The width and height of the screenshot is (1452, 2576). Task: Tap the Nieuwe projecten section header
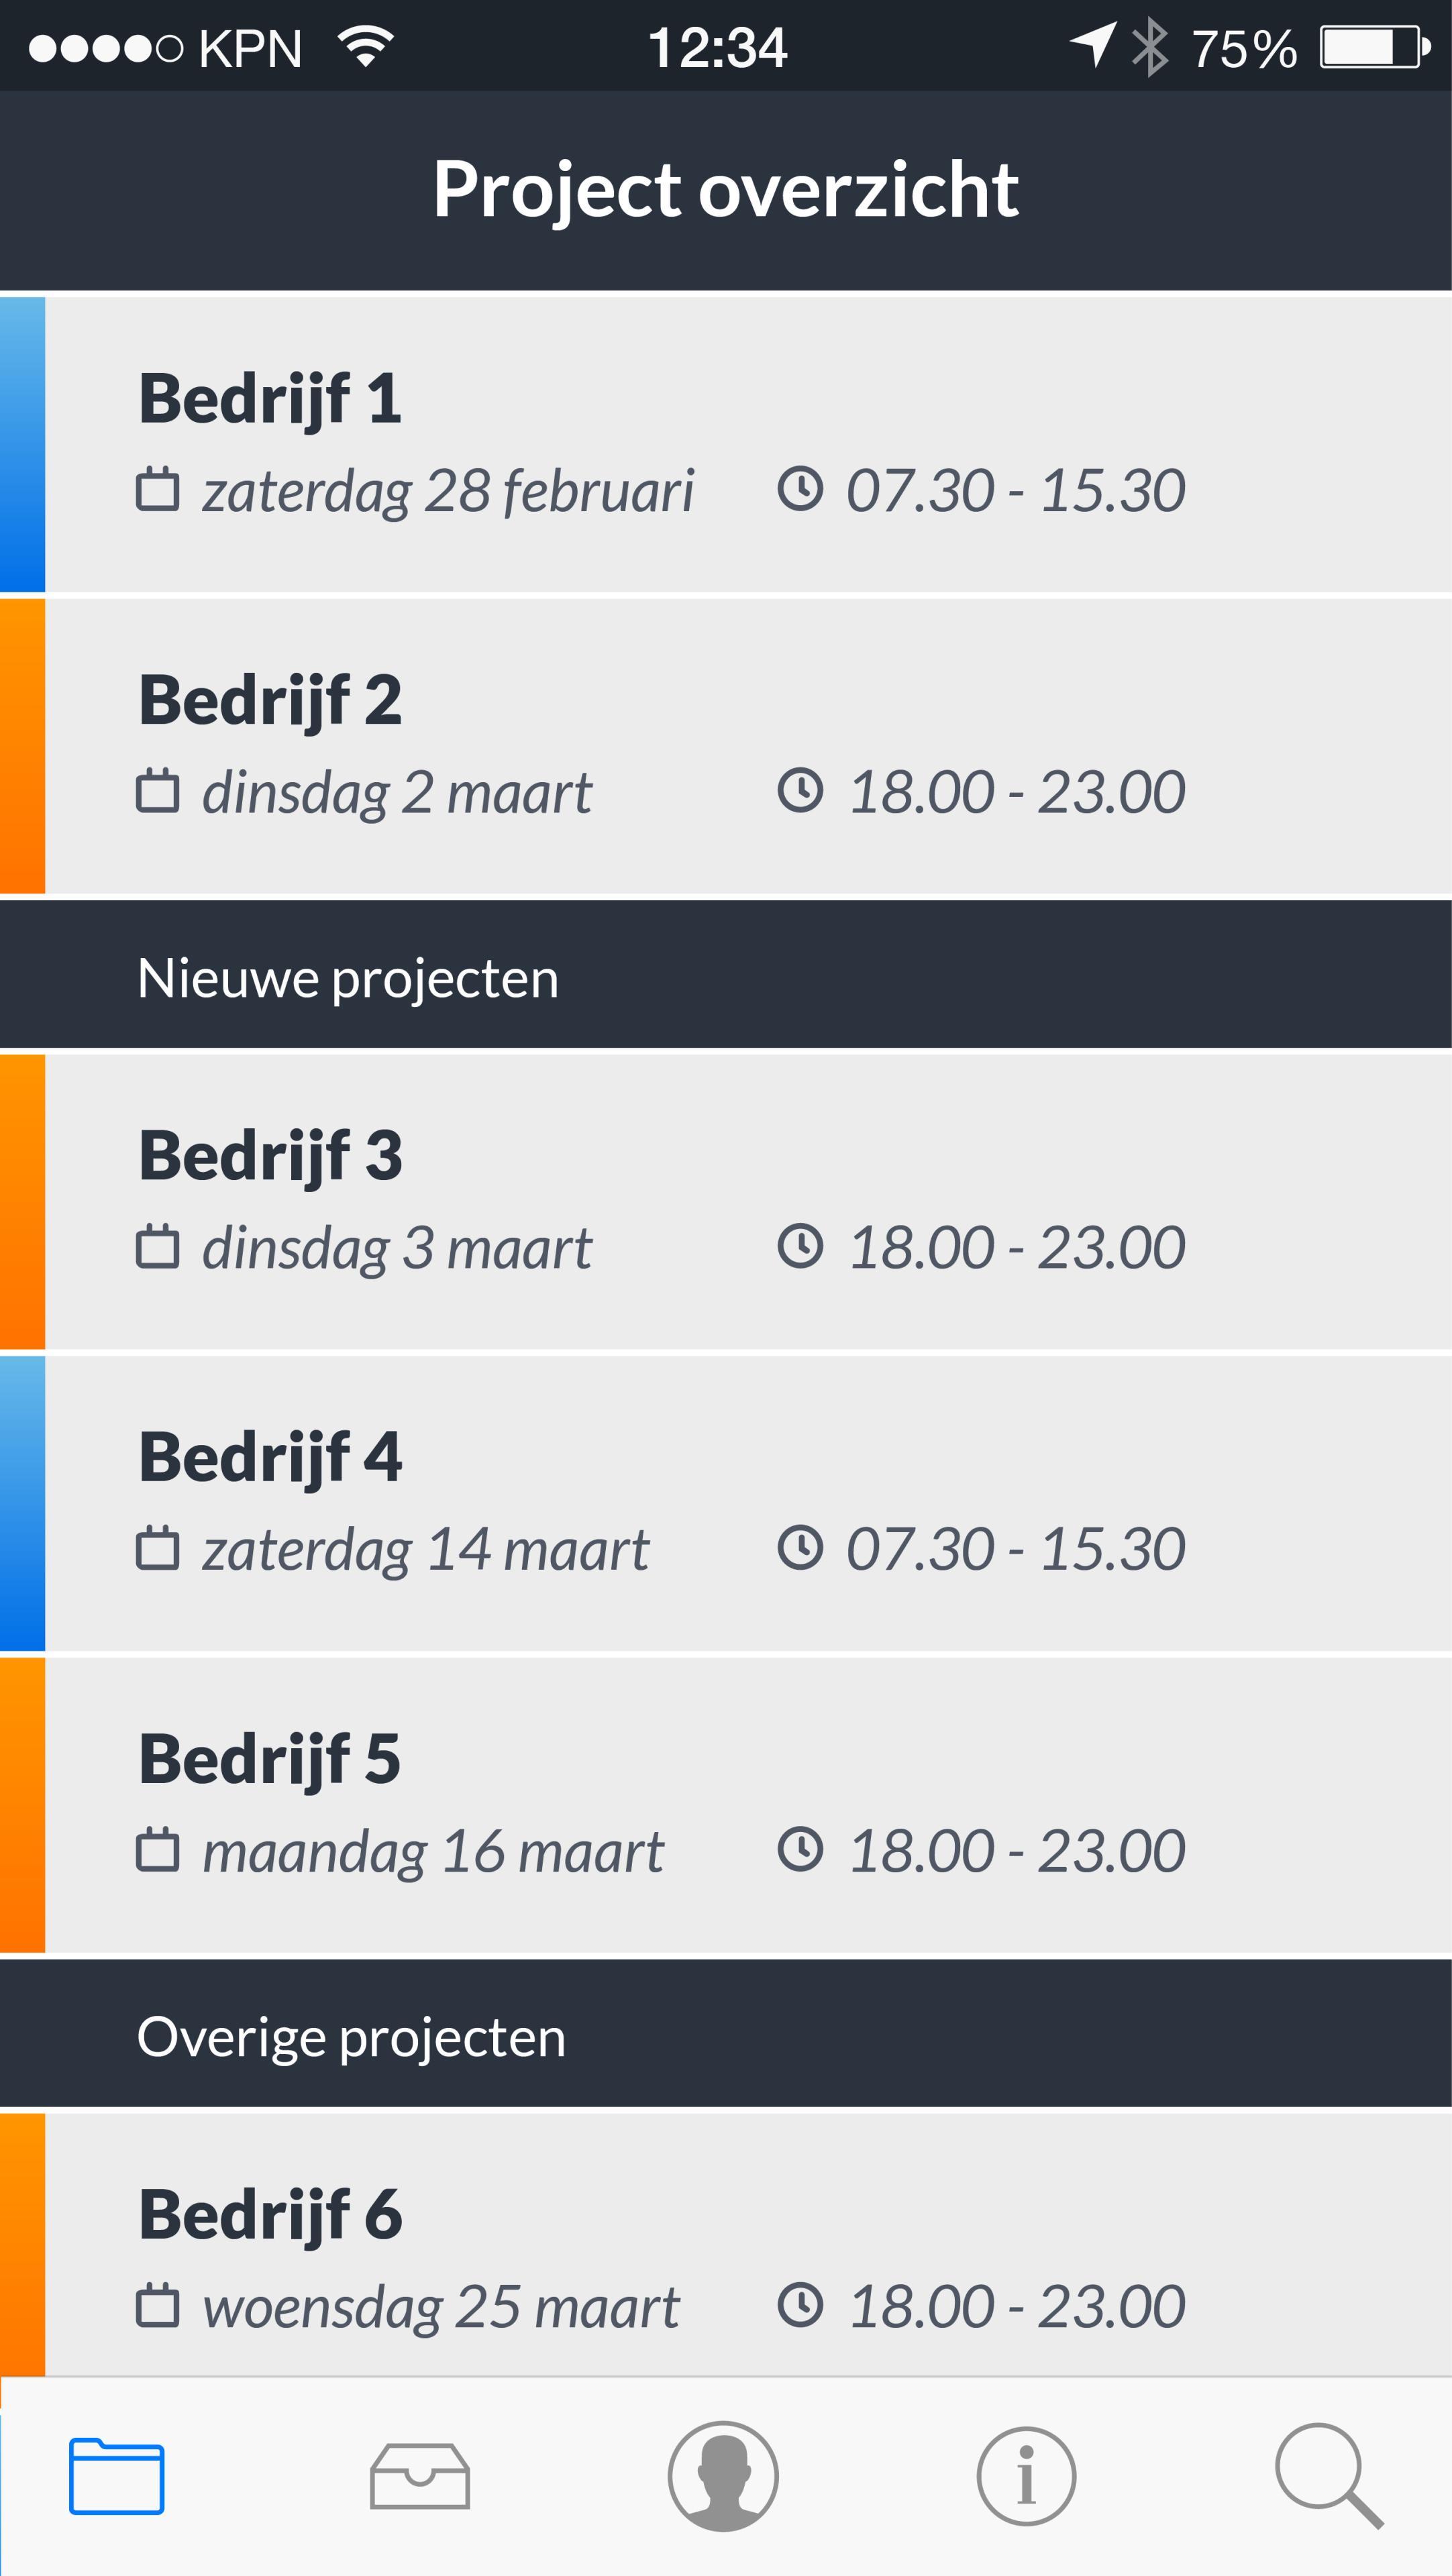[x=726, y=976]
